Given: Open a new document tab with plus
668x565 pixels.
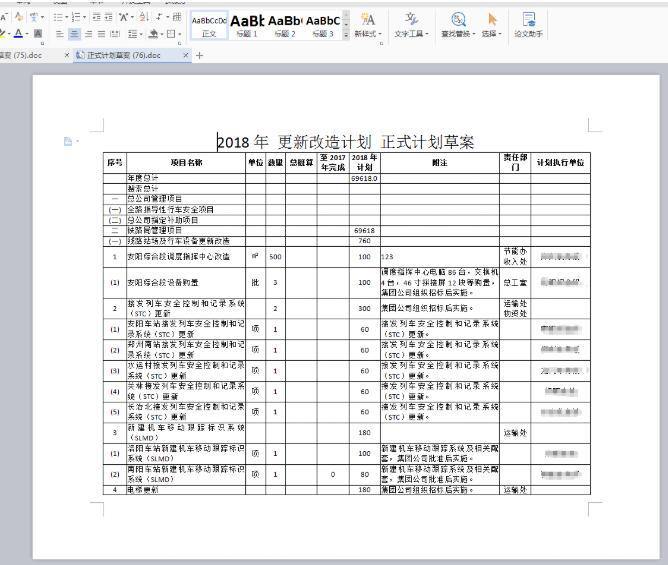Looking at the screenshot, I should (x=199, y=55).
